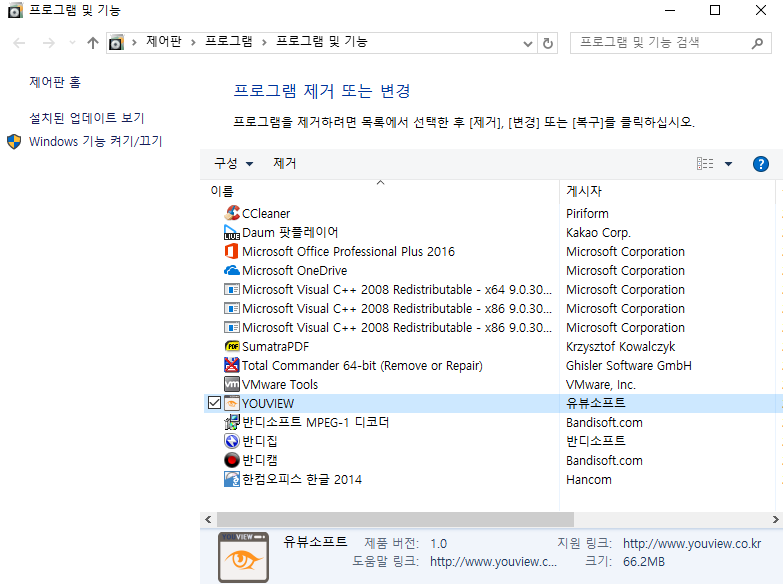The width and height of the screenshot is (783, 584).
Task: Click the Control Panel icon in address bar
Action: tap(116, 43)
